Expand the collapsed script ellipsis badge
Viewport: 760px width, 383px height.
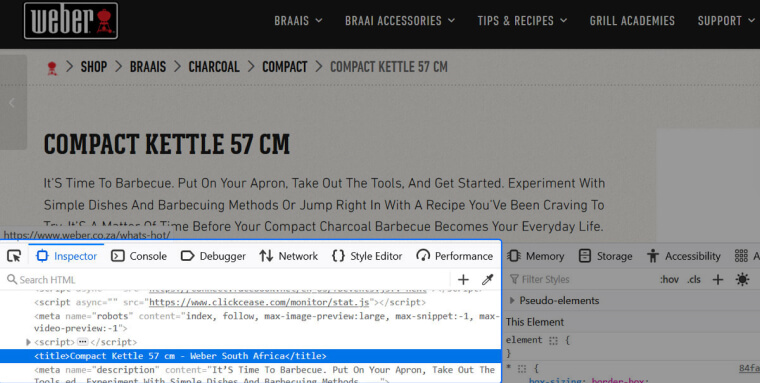pos(83,342)
